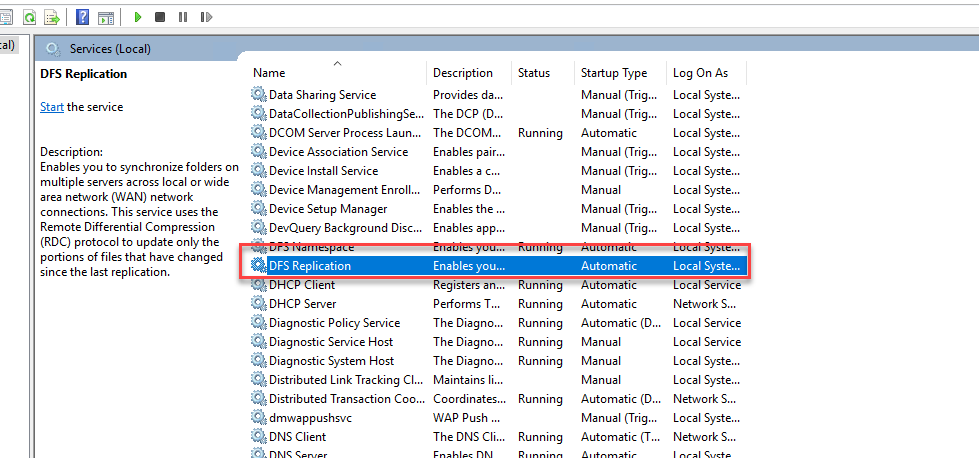This screenshot has width=979, height=458.
Task: Open Help via the question mark icon
Action: pyautogui.click(x=82, y=17)
